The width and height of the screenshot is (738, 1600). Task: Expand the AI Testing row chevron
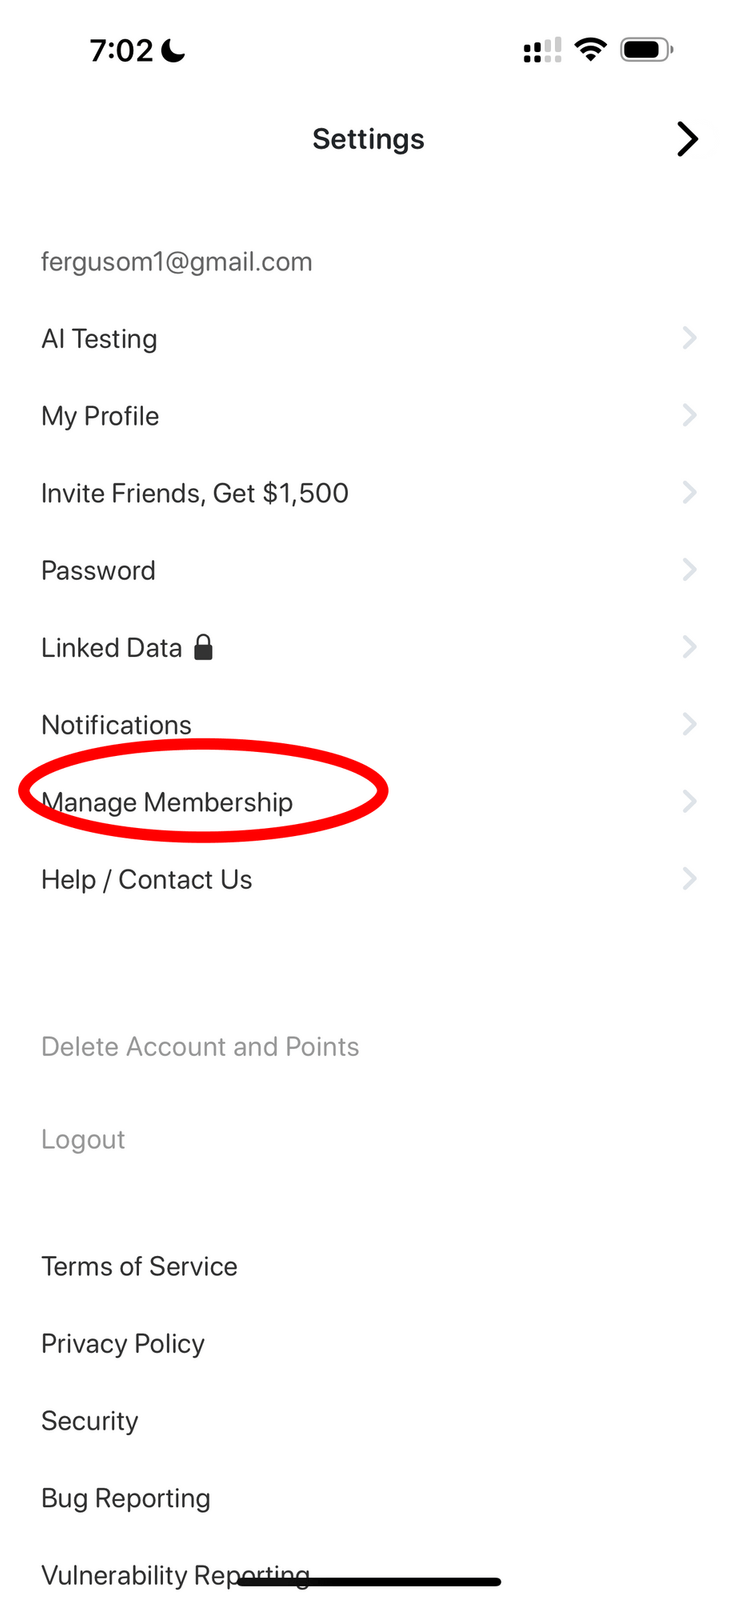pyautogui.click(x=689, y=338)
